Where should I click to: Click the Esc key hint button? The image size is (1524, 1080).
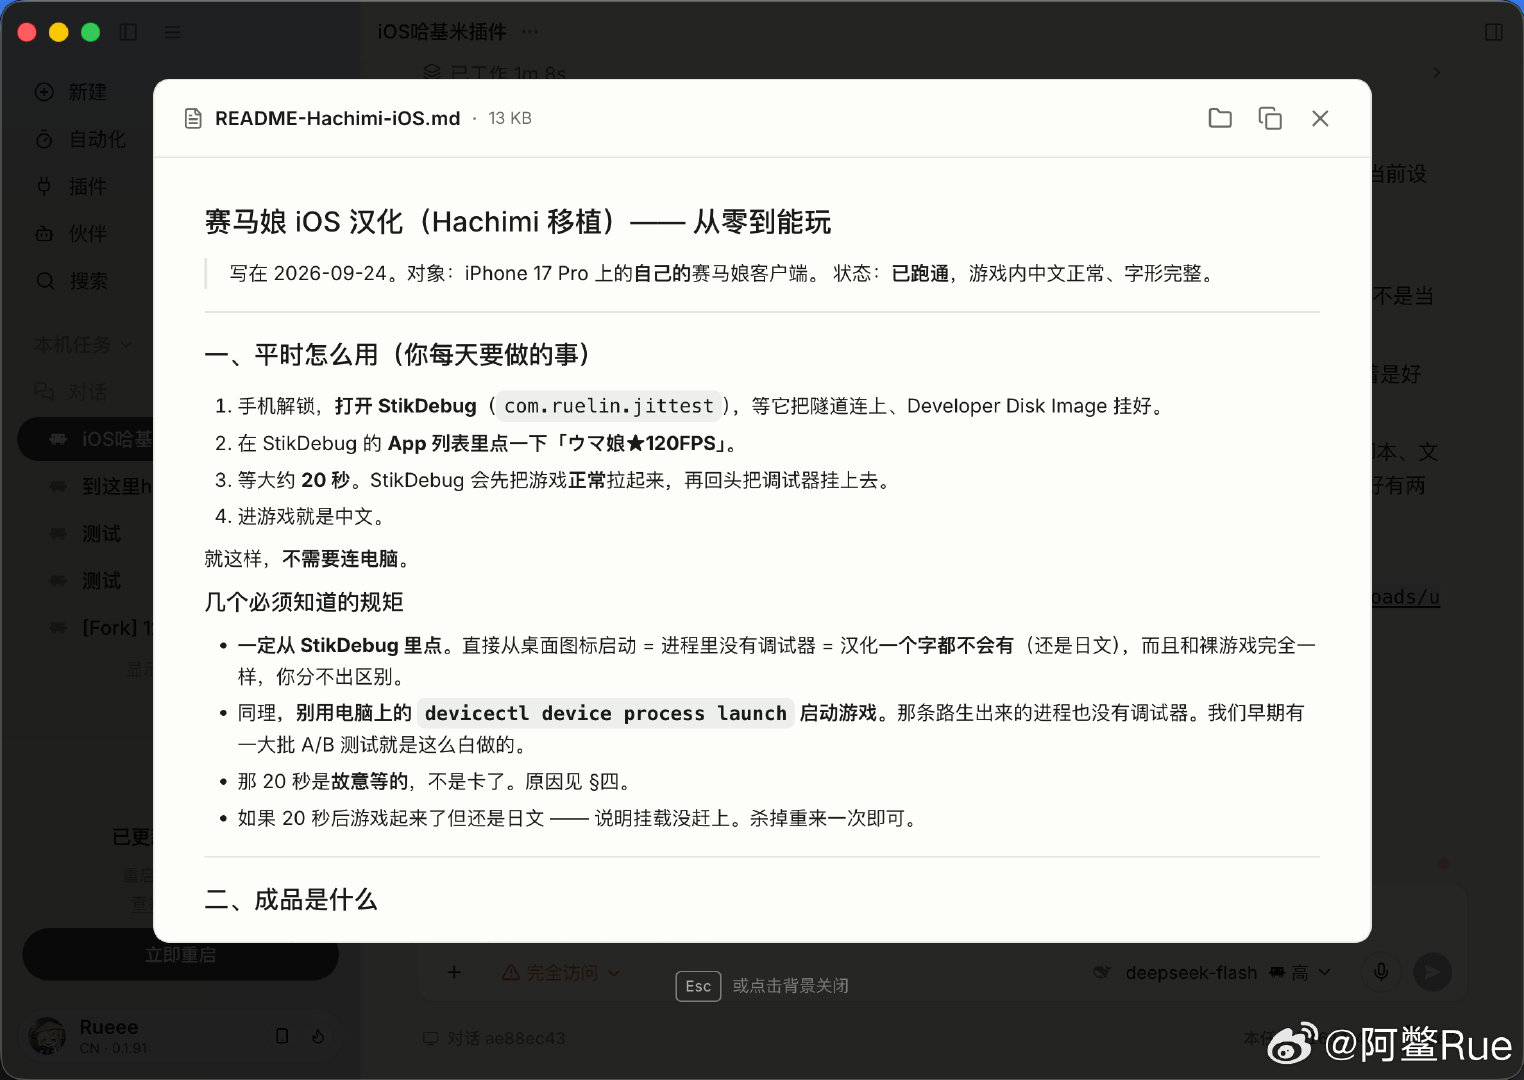(698, 986)
